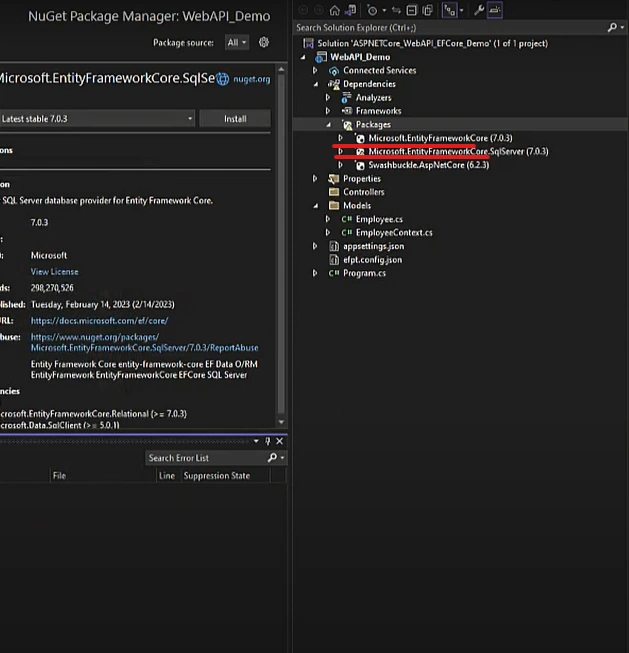This screenshot has width=629, height=653.
Task: Click the Dependencies folder icon
Action: [x=334, y=85]
